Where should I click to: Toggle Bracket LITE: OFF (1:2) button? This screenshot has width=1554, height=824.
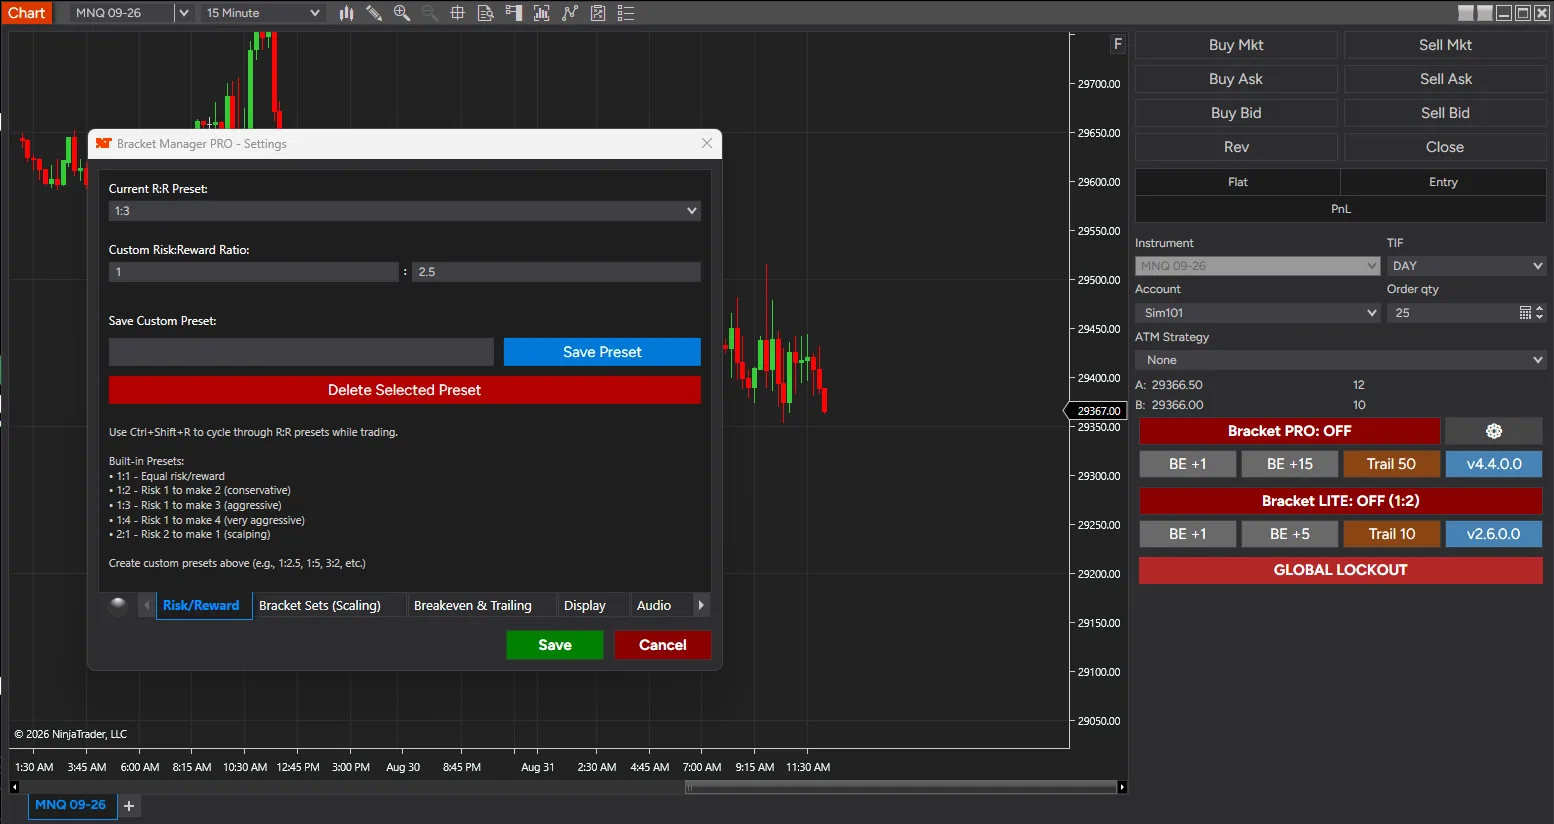[x=1340, y=501]
